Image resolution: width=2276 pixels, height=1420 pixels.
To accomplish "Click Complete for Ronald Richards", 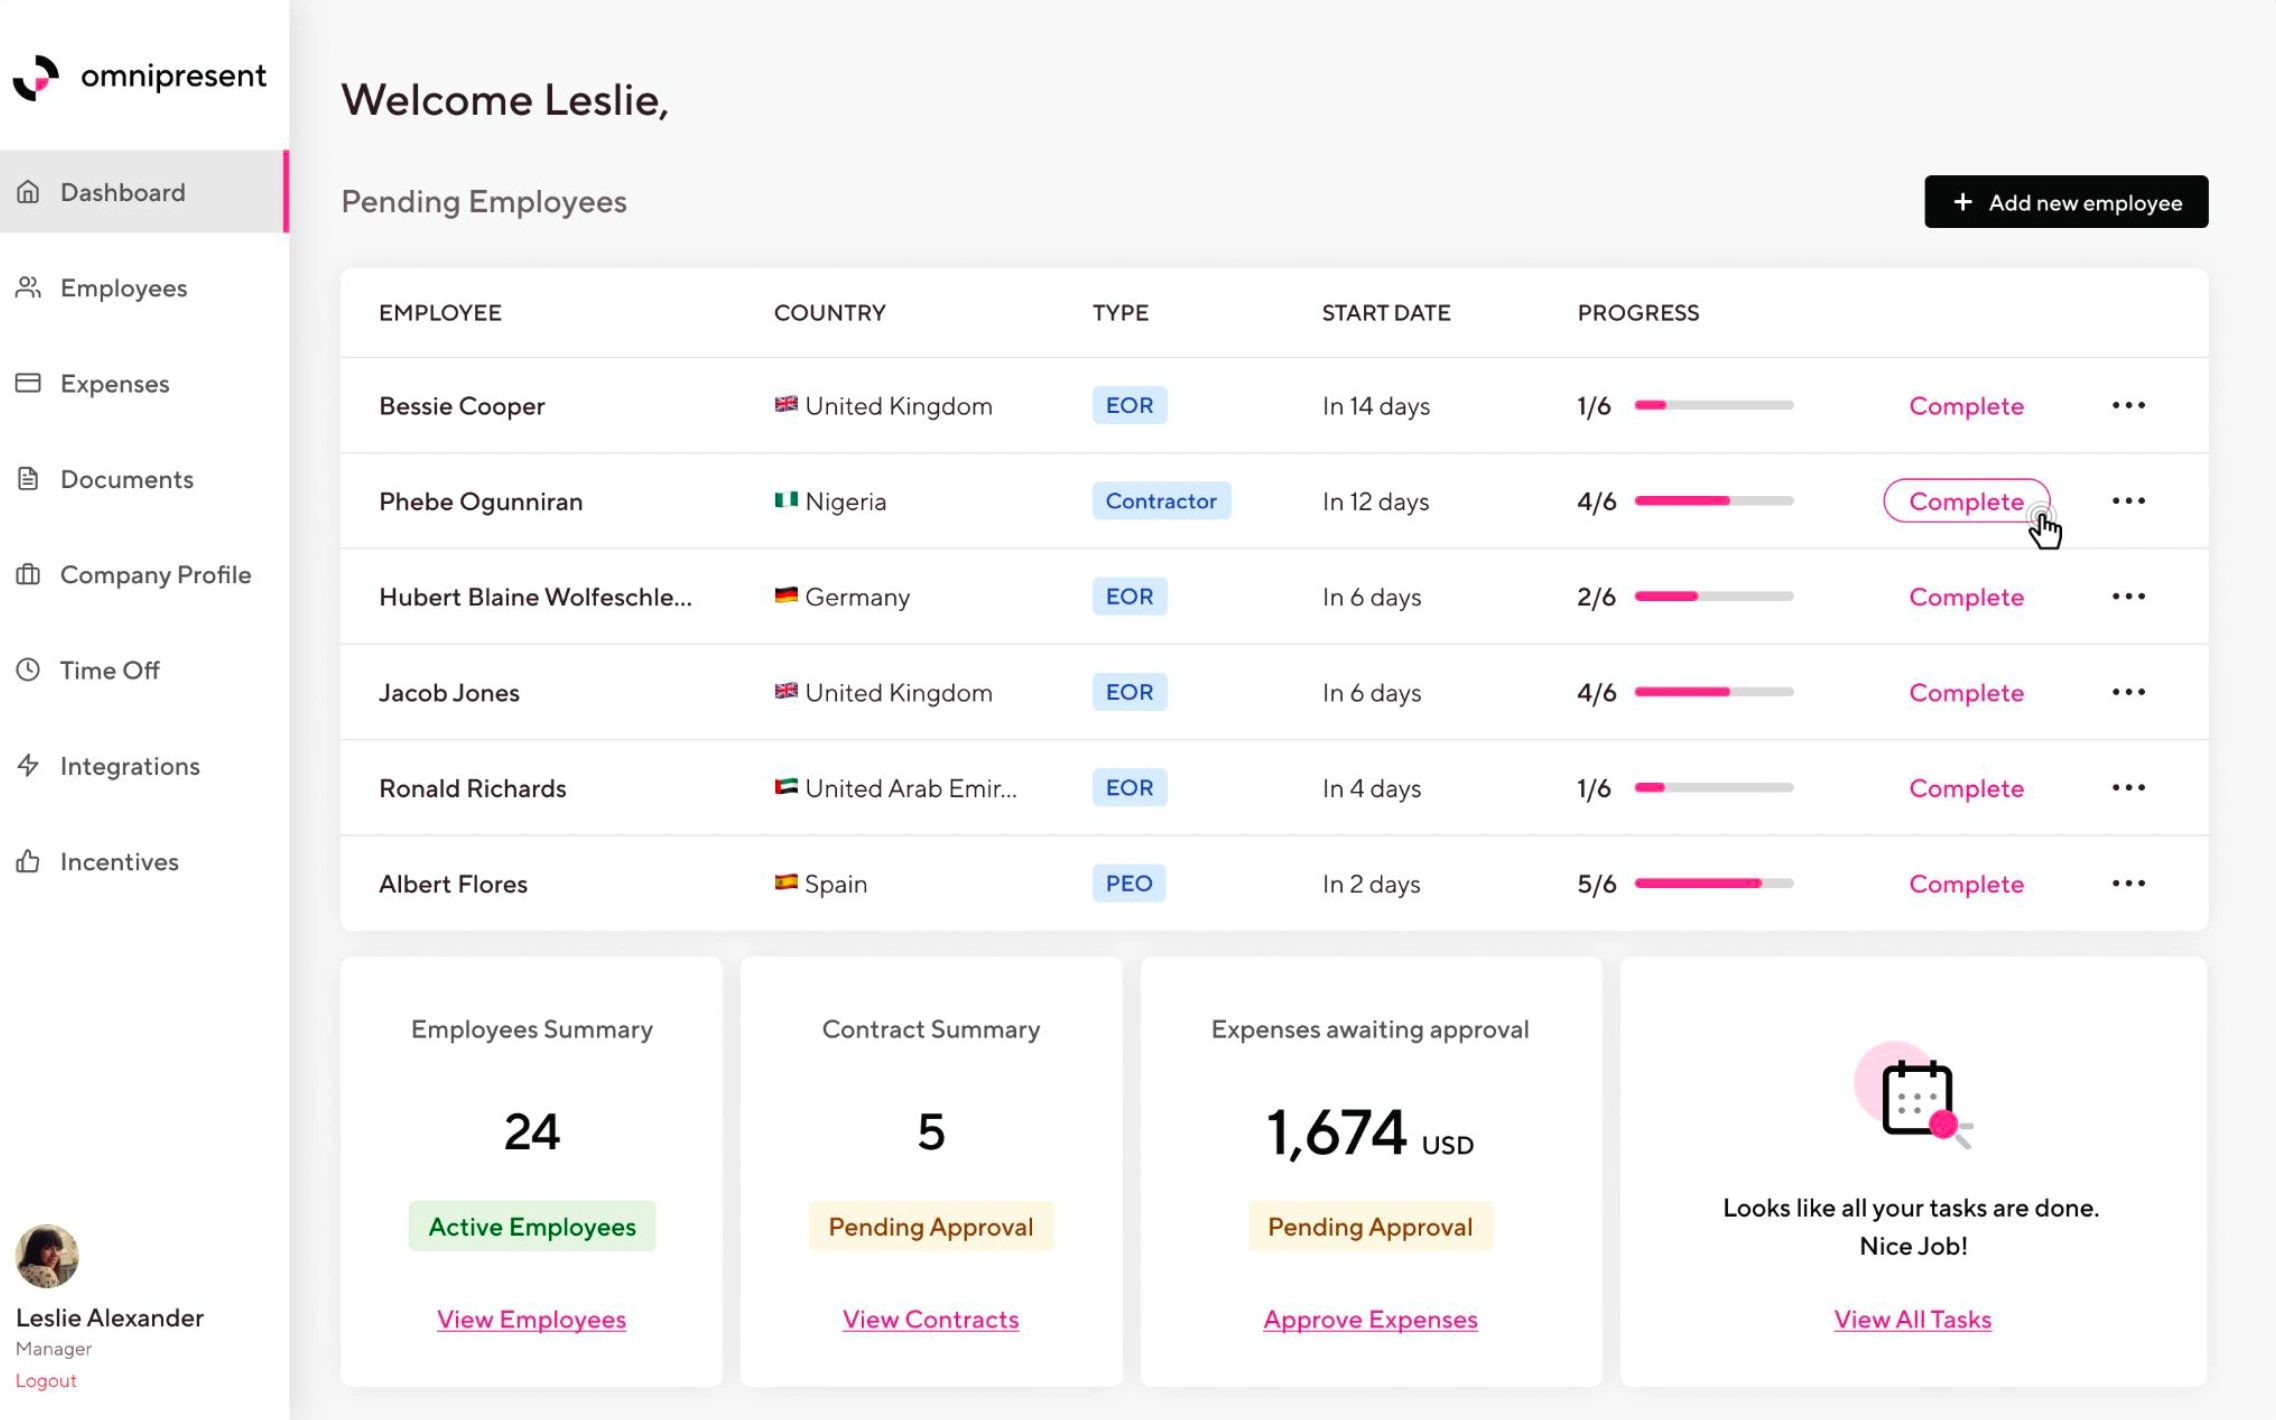I will pyautogui.click(x=1966, y=788).
